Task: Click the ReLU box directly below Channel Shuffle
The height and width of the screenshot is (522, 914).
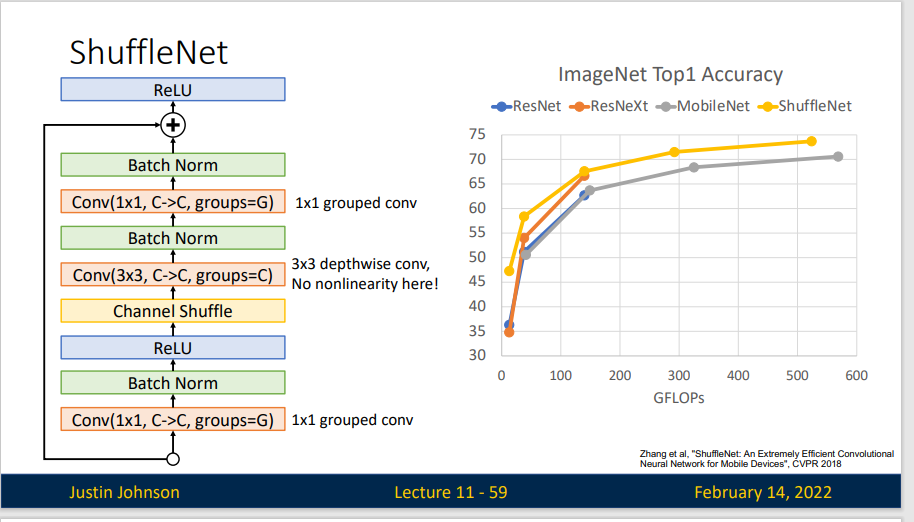Action: click(173, 347)
